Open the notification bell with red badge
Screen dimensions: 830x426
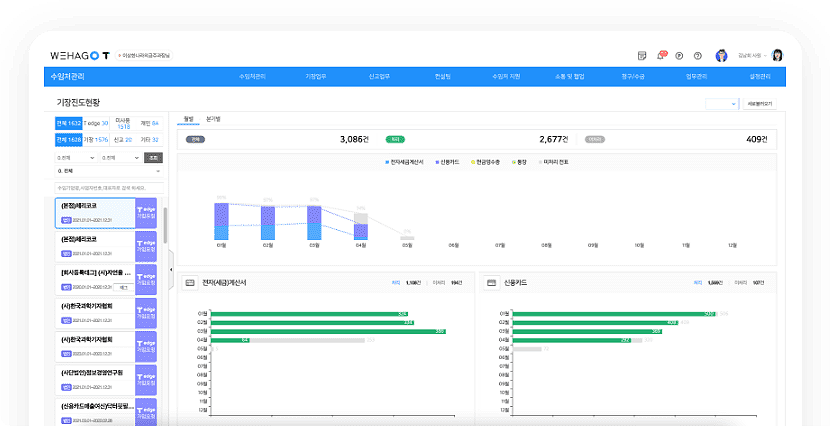click(661, 55)
